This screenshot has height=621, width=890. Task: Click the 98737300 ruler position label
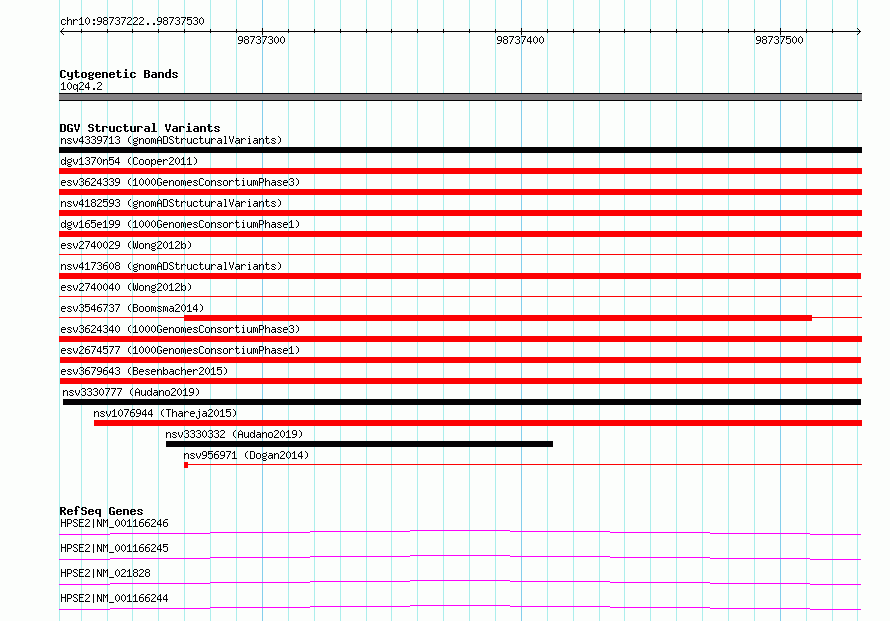click(x=261, y=40)
